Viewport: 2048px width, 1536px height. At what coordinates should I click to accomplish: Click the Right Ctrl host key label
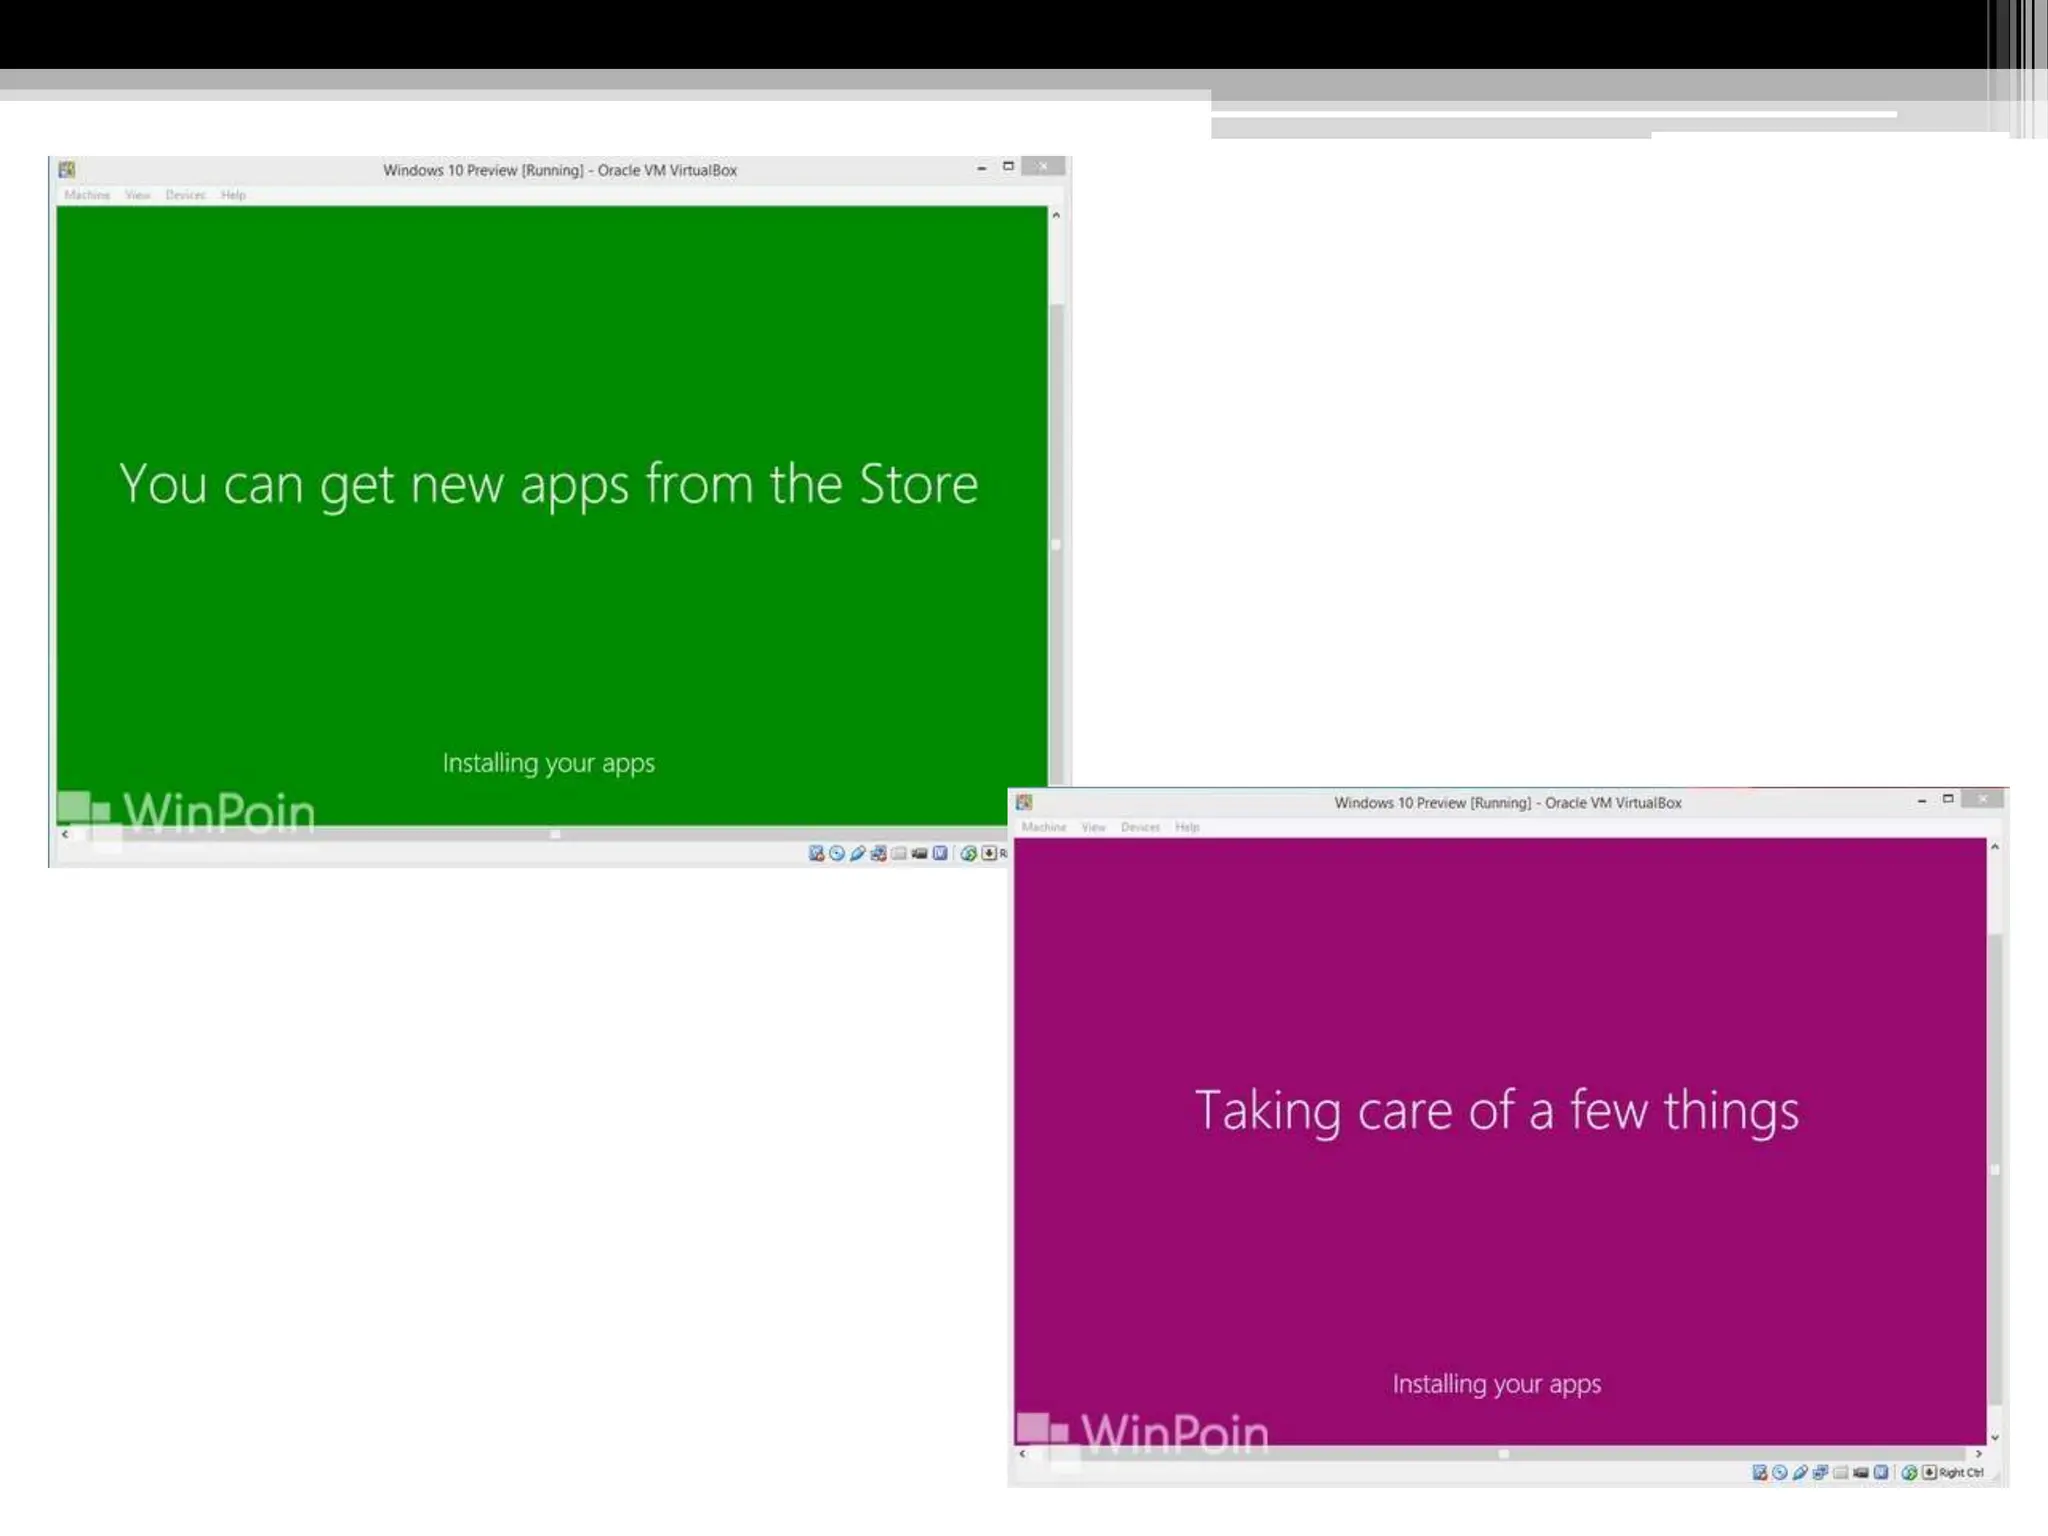coord(1960,1472)
